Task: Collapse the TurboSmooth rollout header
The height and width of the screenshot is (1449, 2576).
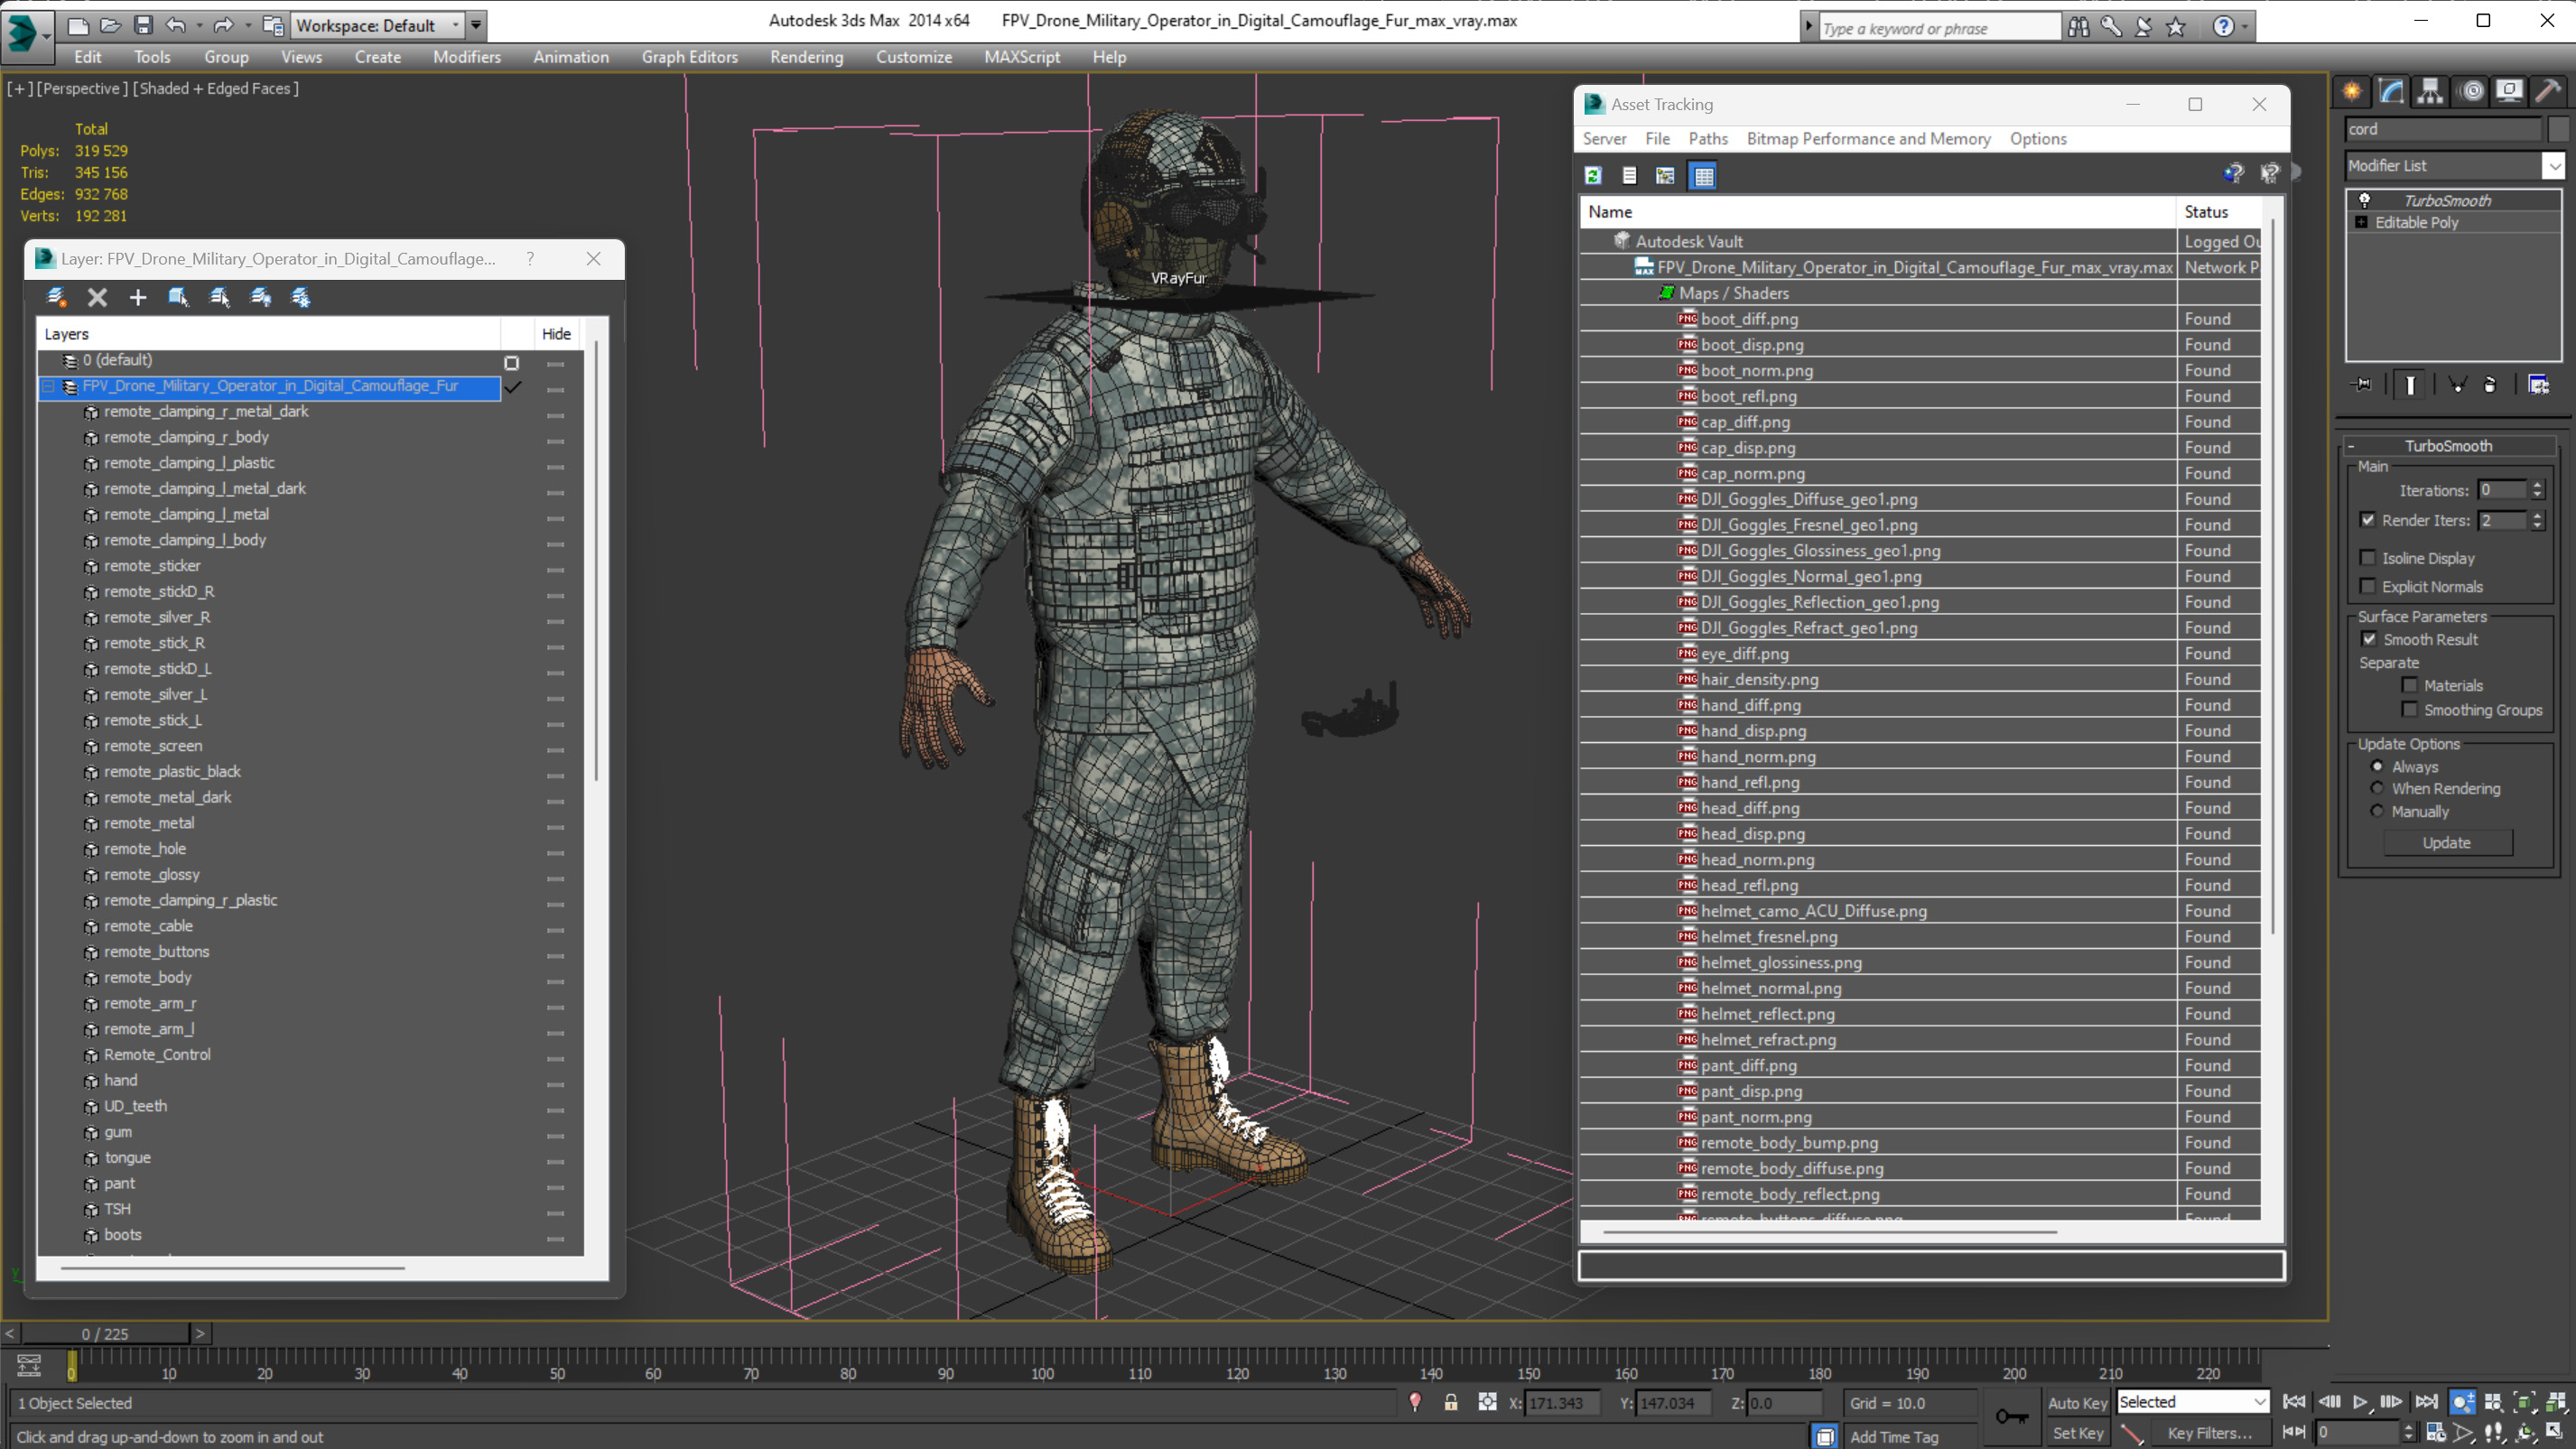Action: (x=2449, y=446)
